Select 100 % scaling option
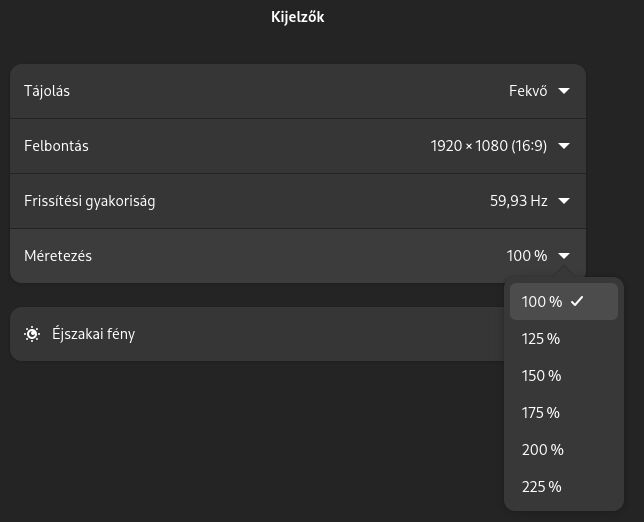 click(564, 301)
